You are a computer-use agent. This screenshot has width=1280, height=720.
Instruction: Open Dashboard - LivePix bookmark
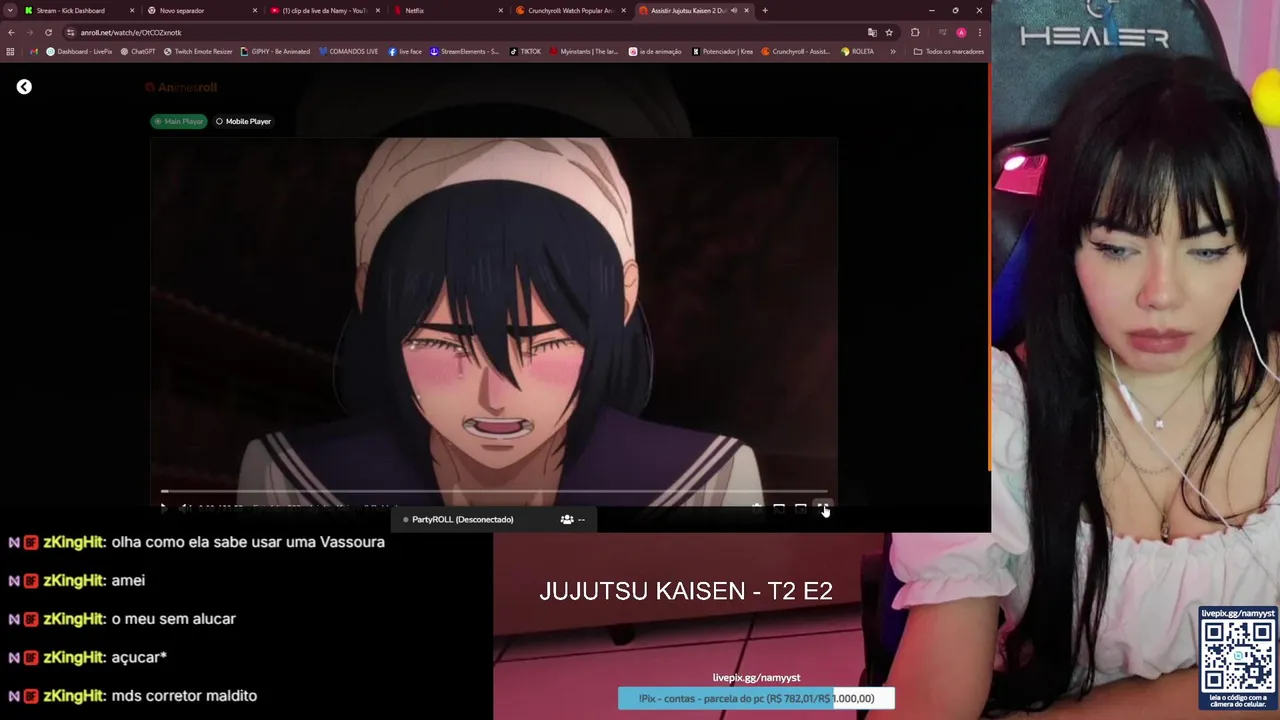79,51
